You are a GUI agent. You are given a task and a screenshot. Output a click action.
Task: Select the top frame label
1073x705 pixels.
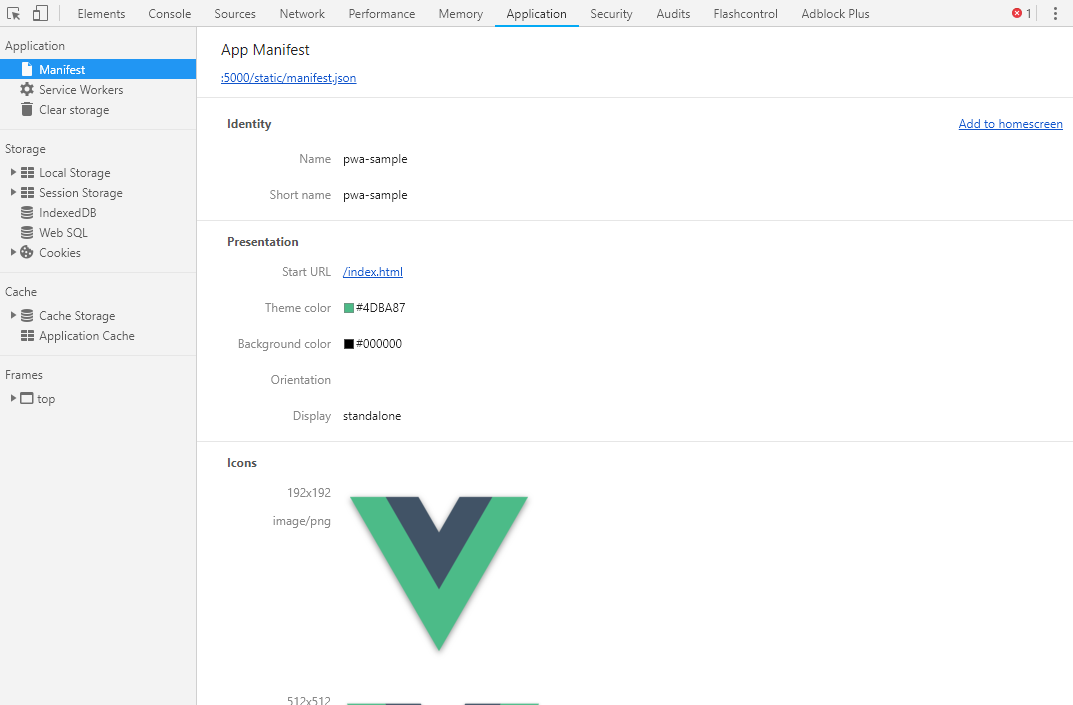point(46,399)
